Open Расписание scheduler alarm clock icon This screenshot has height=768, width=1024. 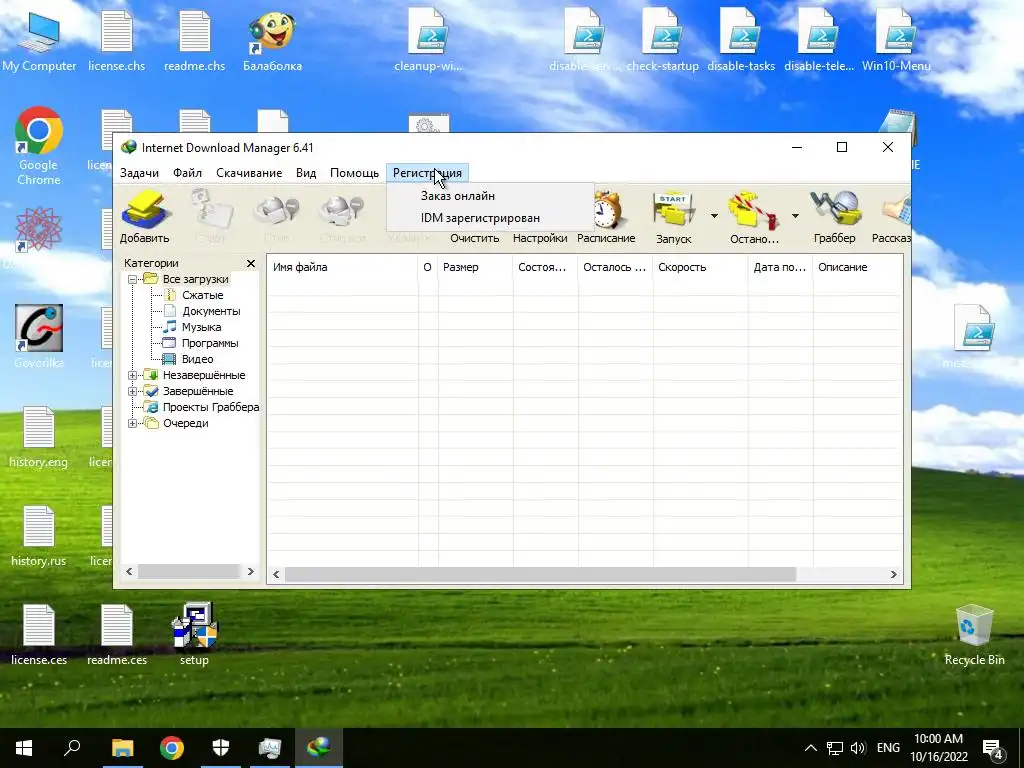click(607, 210)
